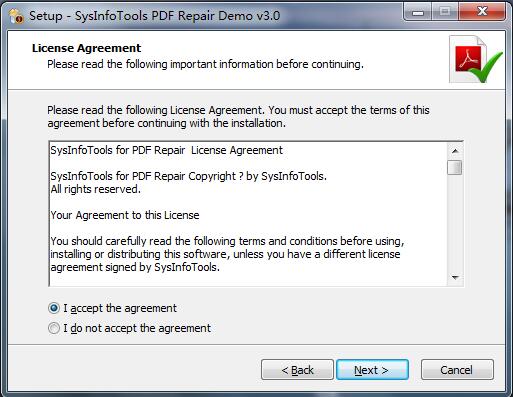Viewport: 513px width, 397px height.
Task: Click the empty scrollbar track below thumb
Action: [x=455, y=223]
